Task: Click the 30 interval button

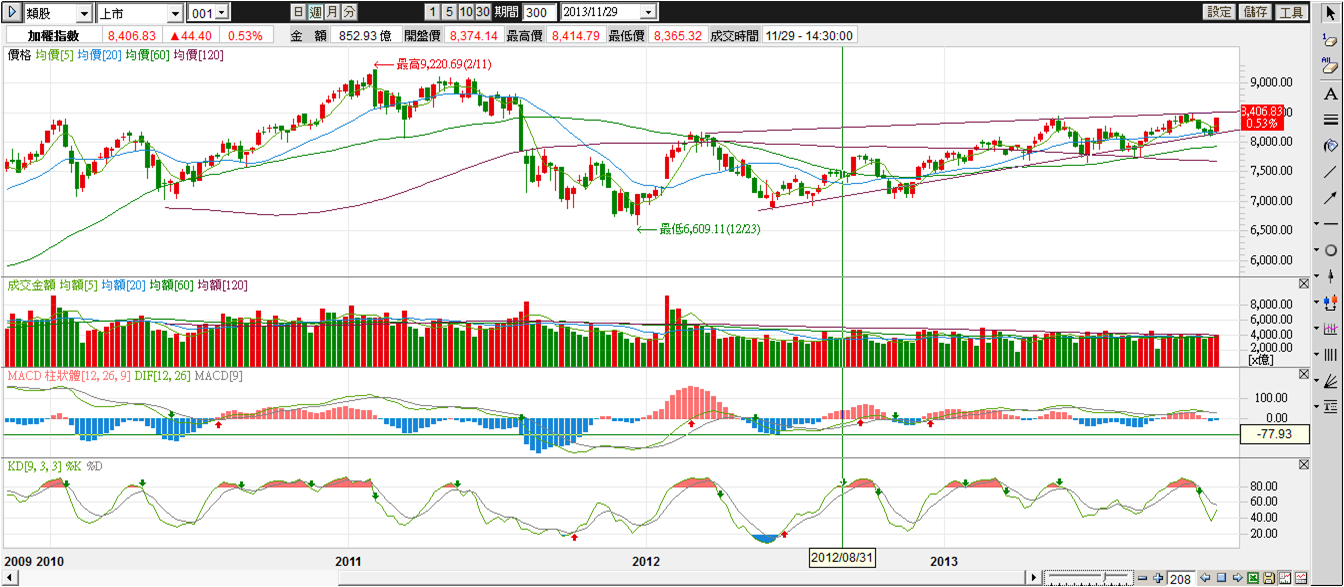Action: point(484,12)
